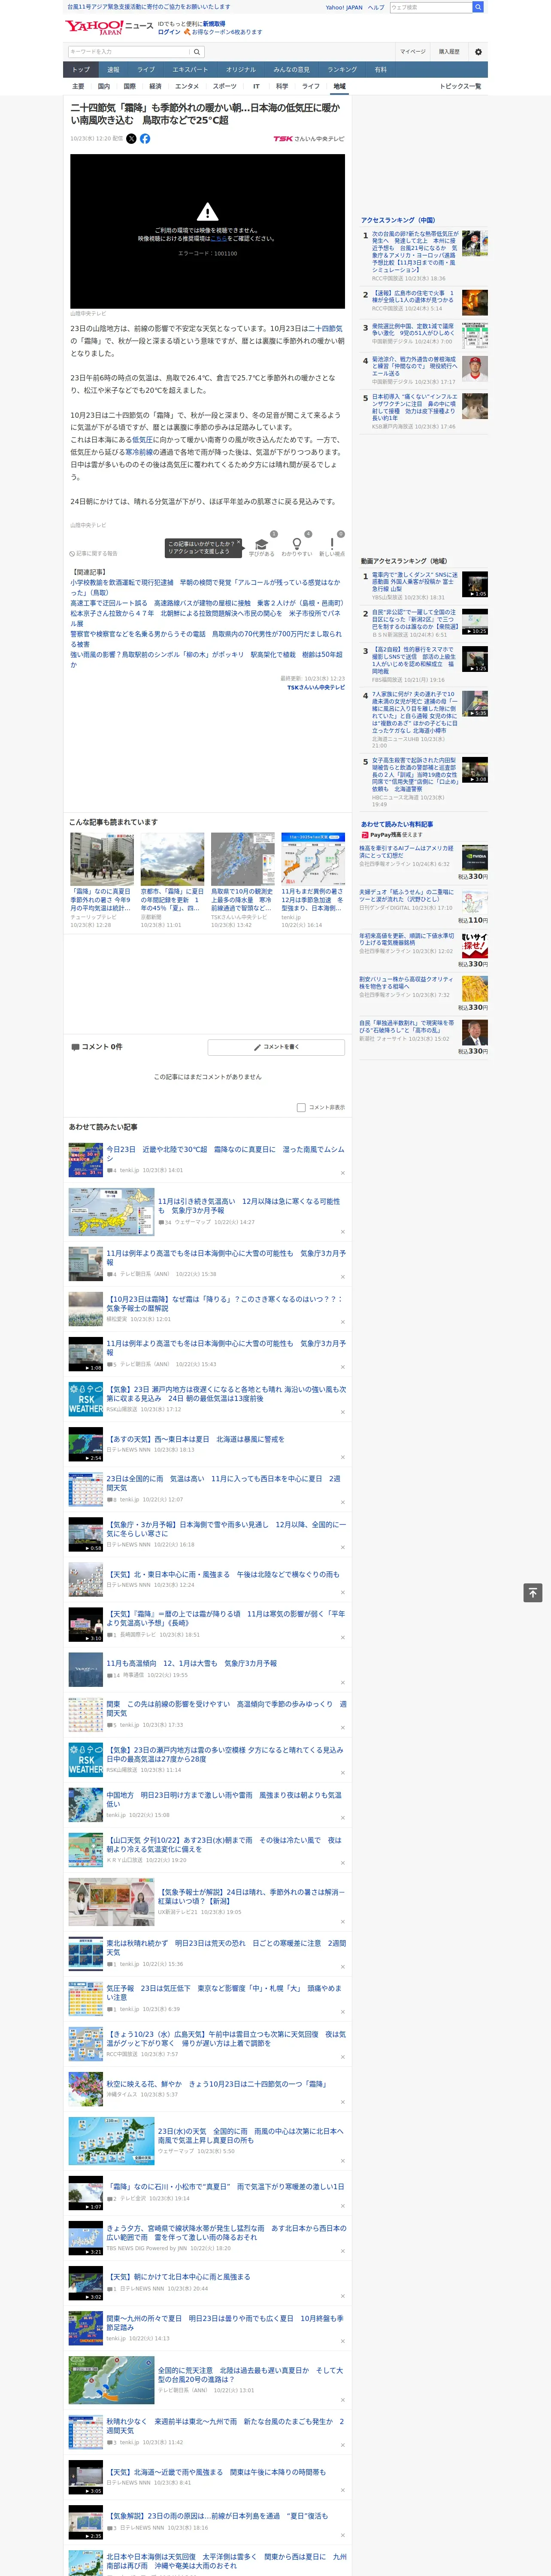Click the 新しい視点 exclamation reaction icon

[x=332, y=544]
